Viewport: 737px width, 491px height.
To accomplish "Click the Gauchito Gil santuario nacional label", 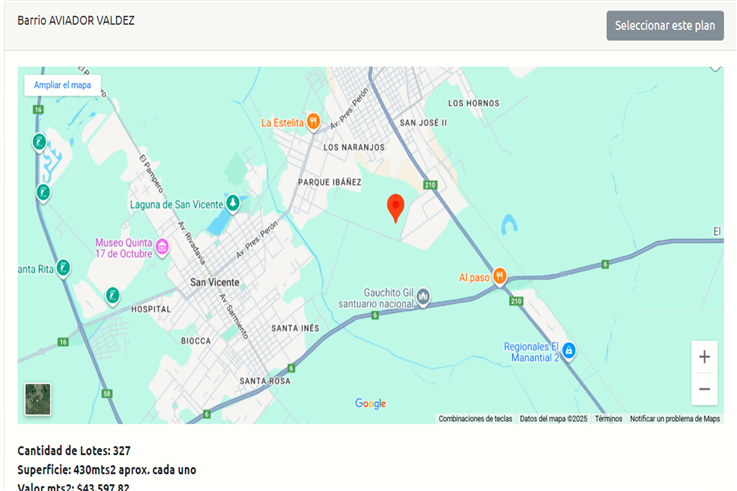I will pos(376,298).
